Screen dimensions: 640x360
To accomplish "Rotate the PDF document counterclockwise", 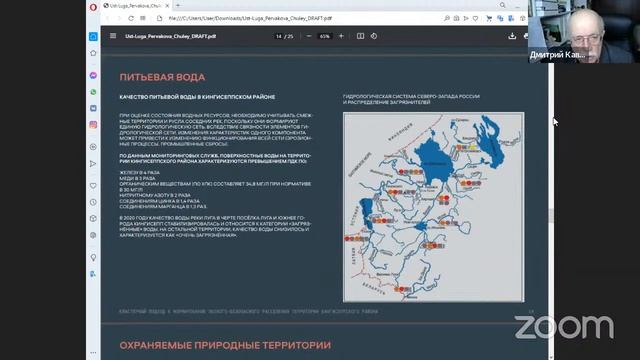I will click(x=374, y=36).
